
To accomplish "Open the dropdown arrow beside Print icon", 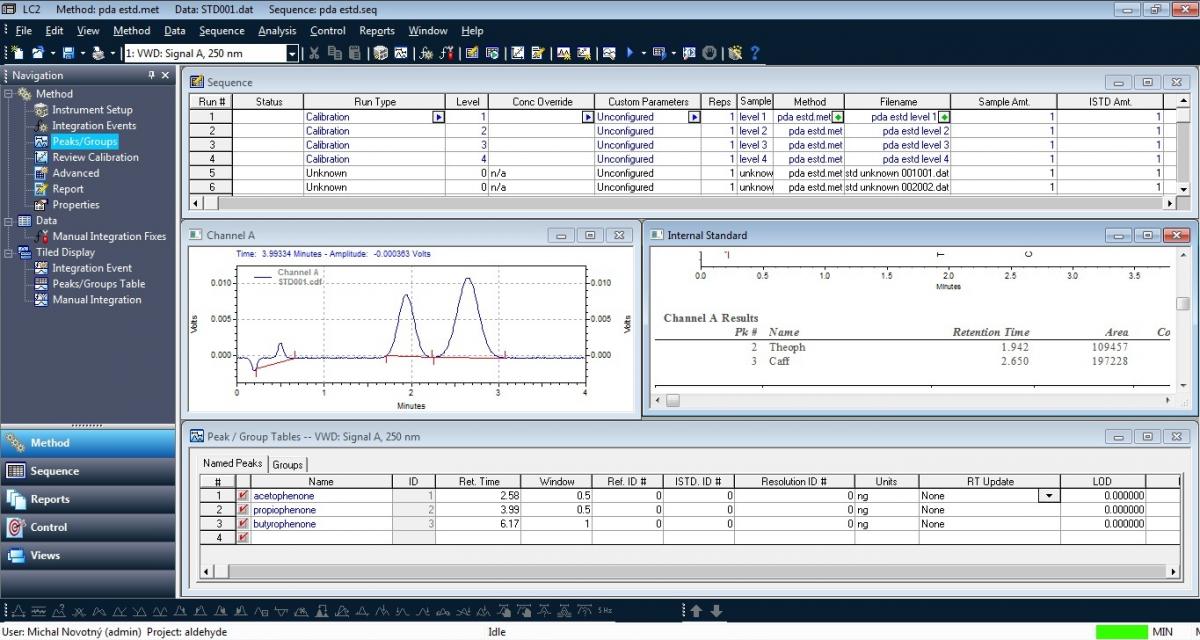I will pos(113,53).
